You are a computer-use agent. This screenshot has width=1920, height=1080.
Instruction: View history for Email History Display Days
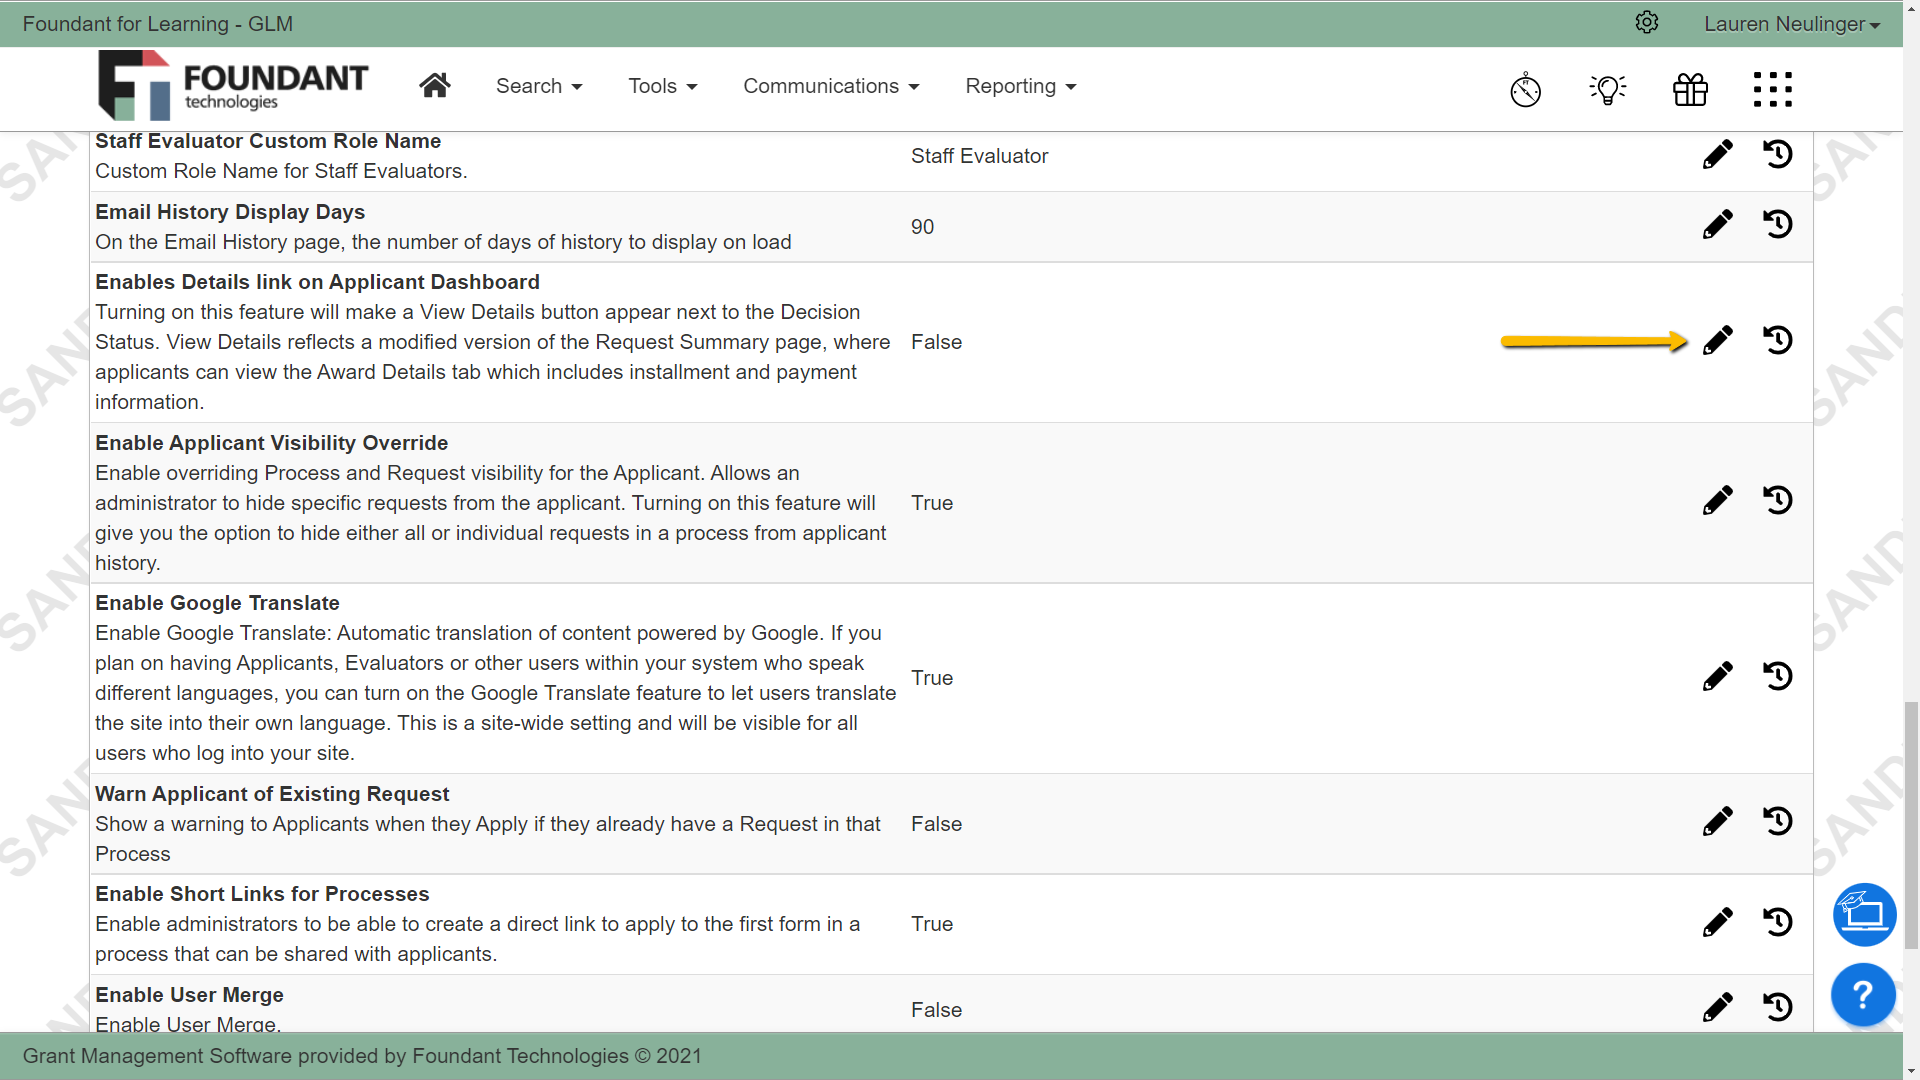(x=1777, y=224)
